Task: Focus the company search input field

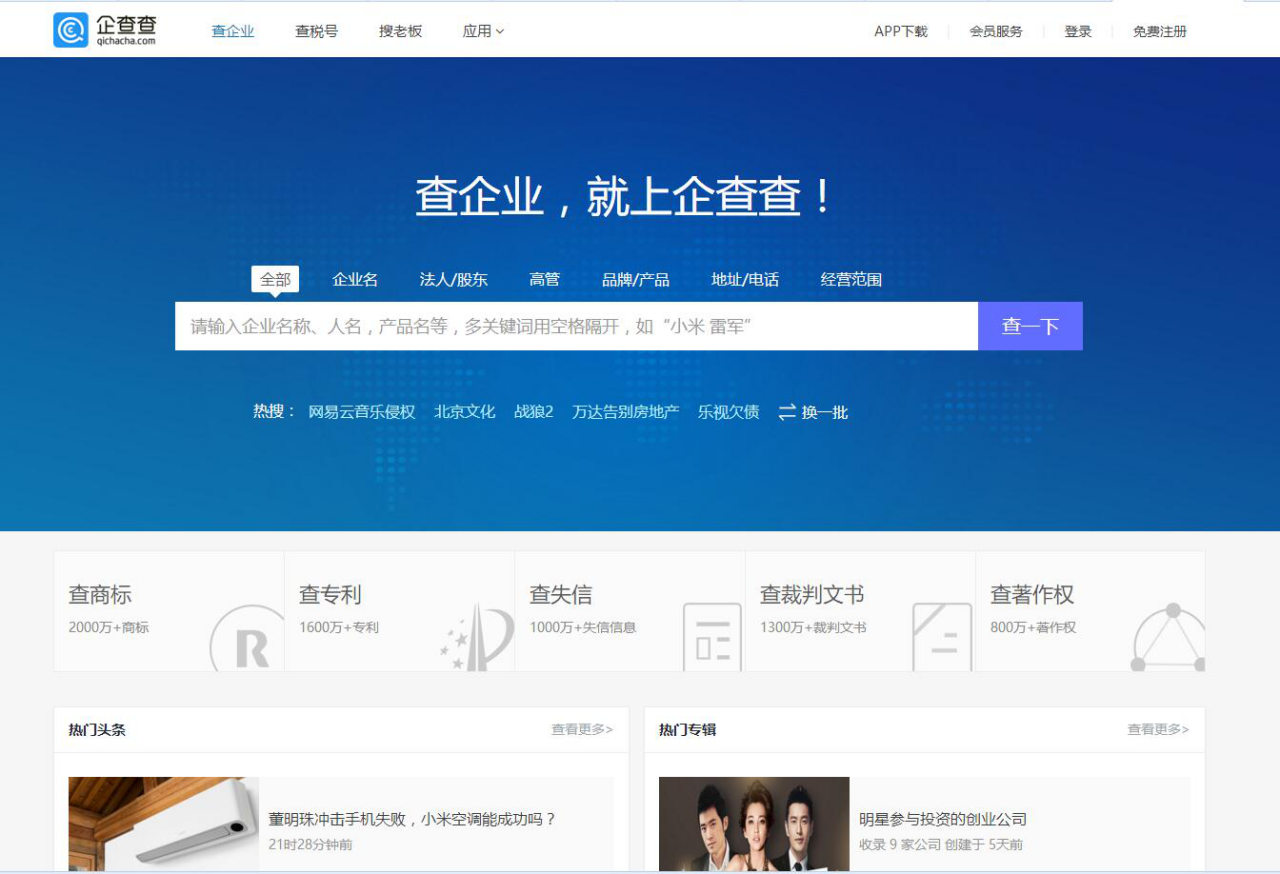Action: [x=576, y=326]
